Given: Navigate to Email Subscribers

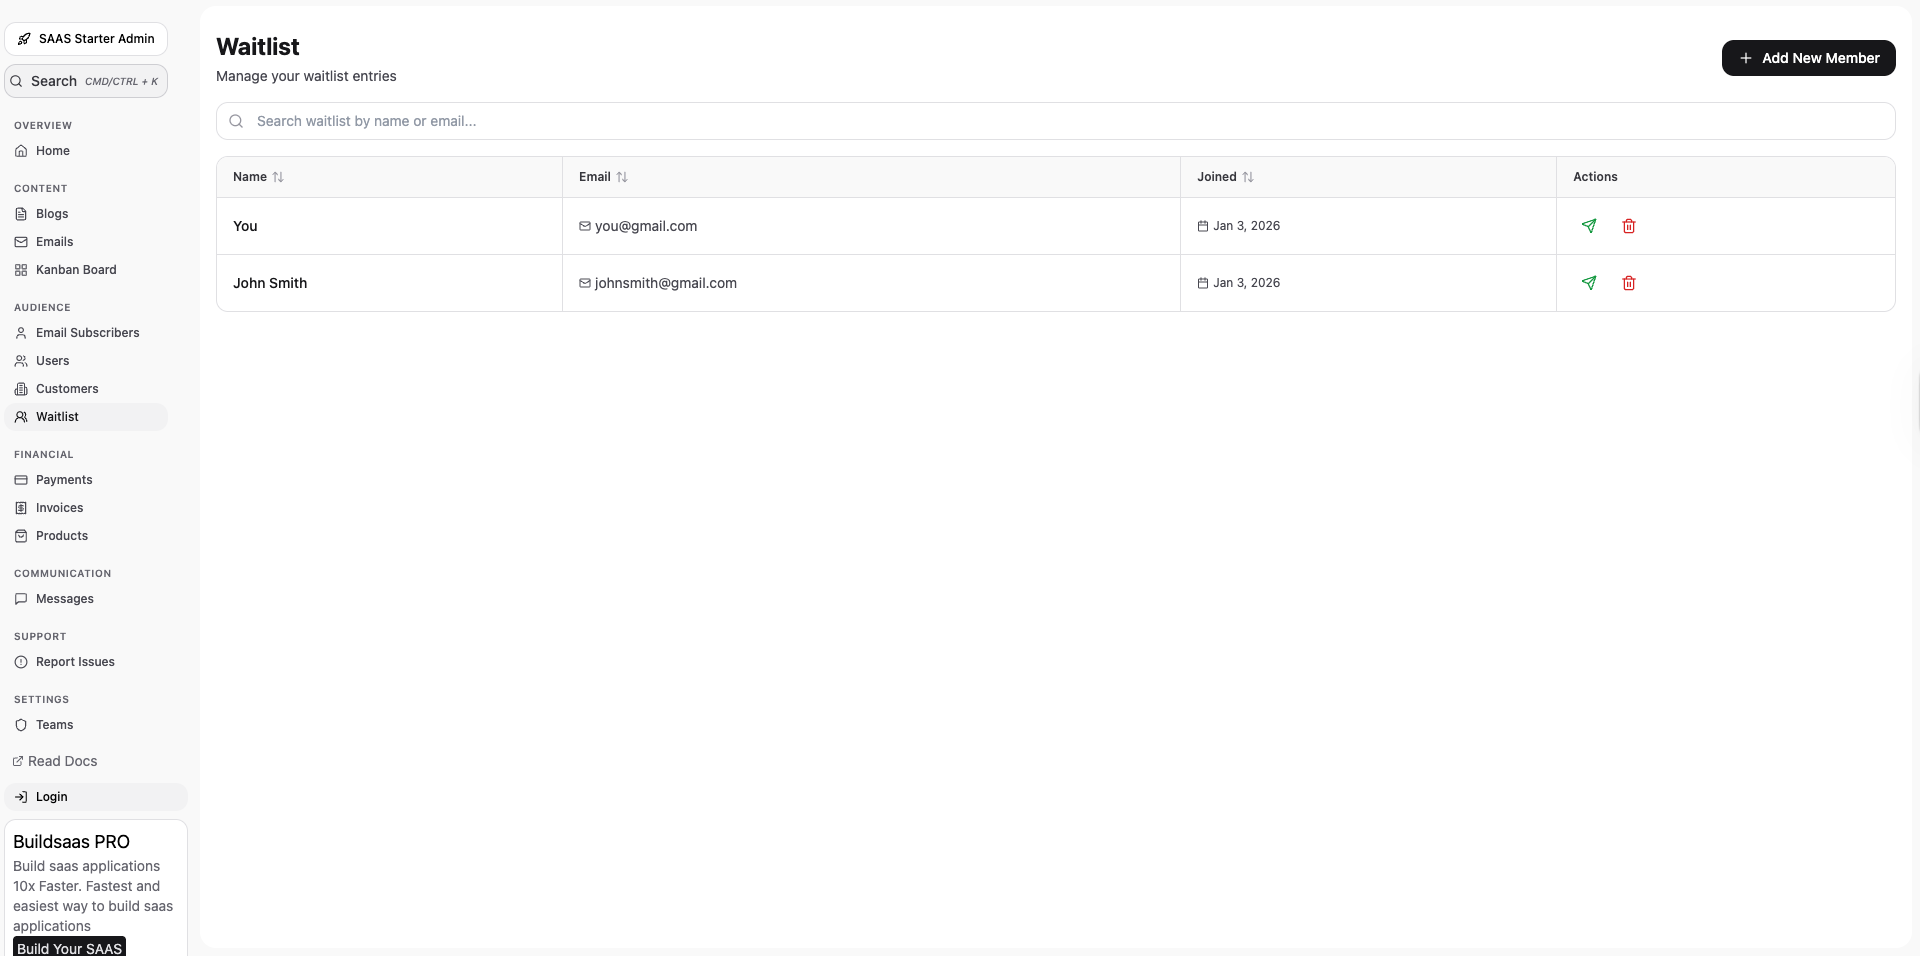Looking at the screenshot, I should click(x=86, y=333).
